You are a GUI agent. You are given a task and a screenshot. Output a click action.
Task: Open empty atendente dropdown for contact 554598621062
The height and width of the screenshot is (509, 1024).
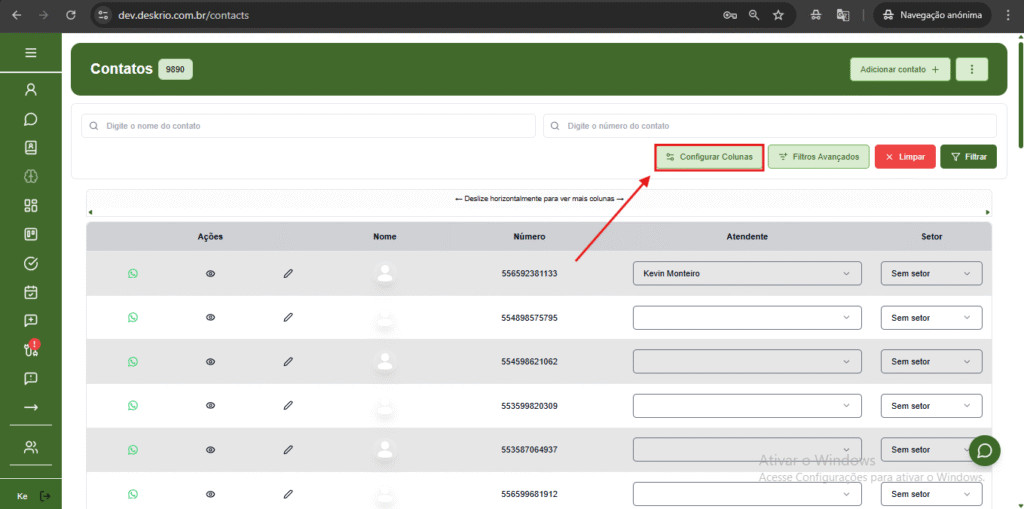click(x=746, y=361)
